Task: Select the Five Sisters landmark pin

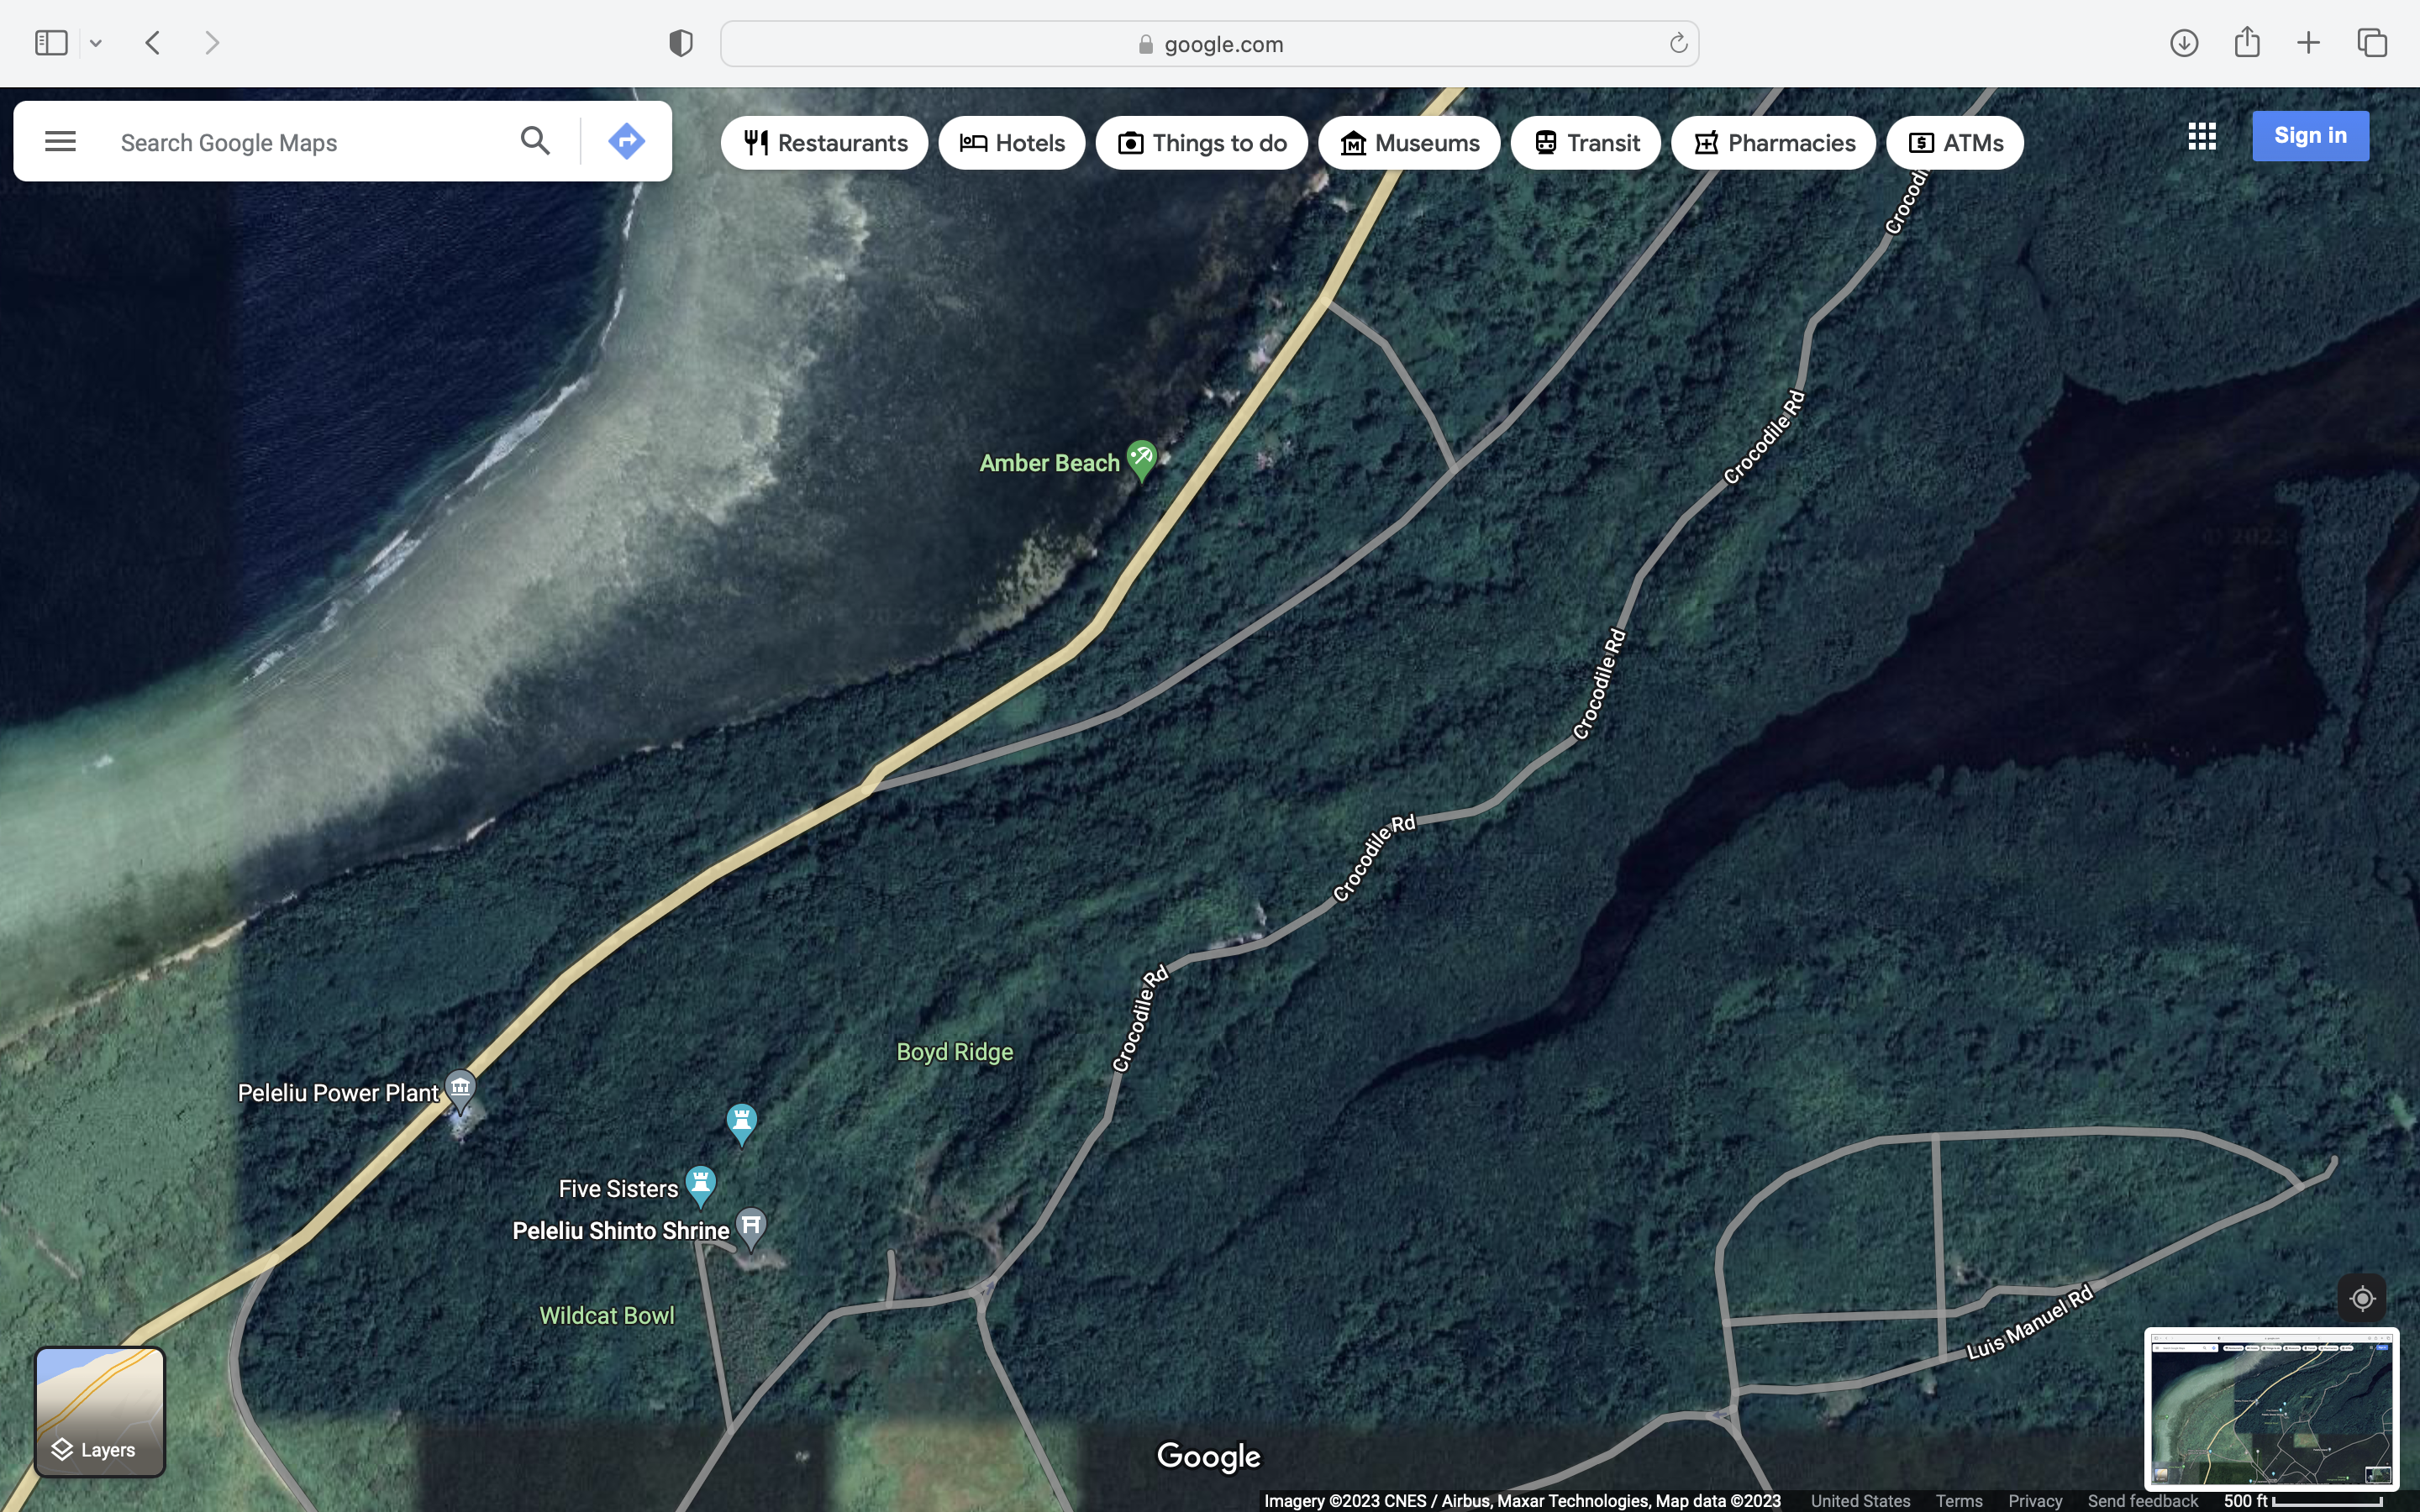Action: (x=700, y=1184)
